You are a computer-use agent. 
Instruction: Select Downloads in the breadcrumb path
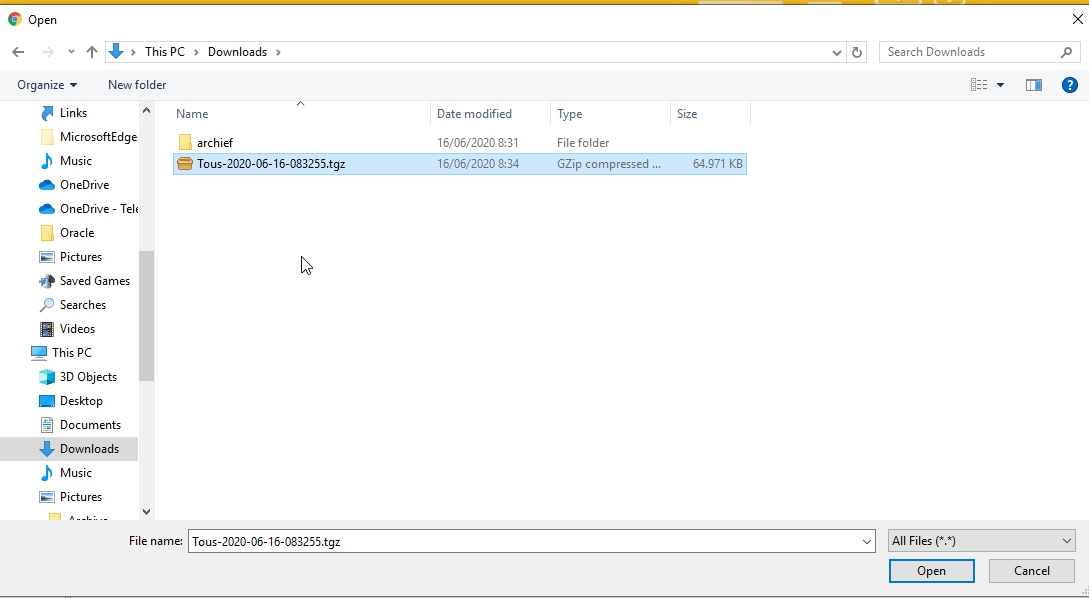[238, 52]
